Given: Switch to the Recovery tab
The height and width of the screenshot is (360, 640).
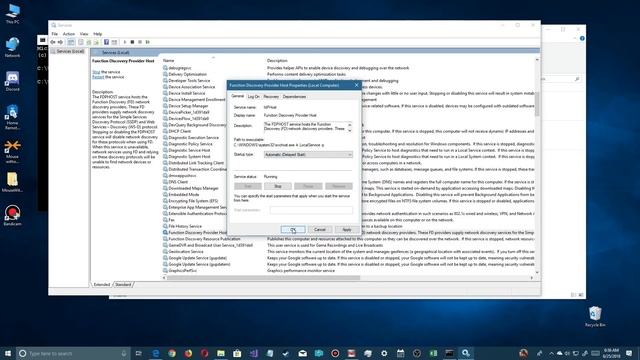Looking at the screenshot, I should coord(271,97).
